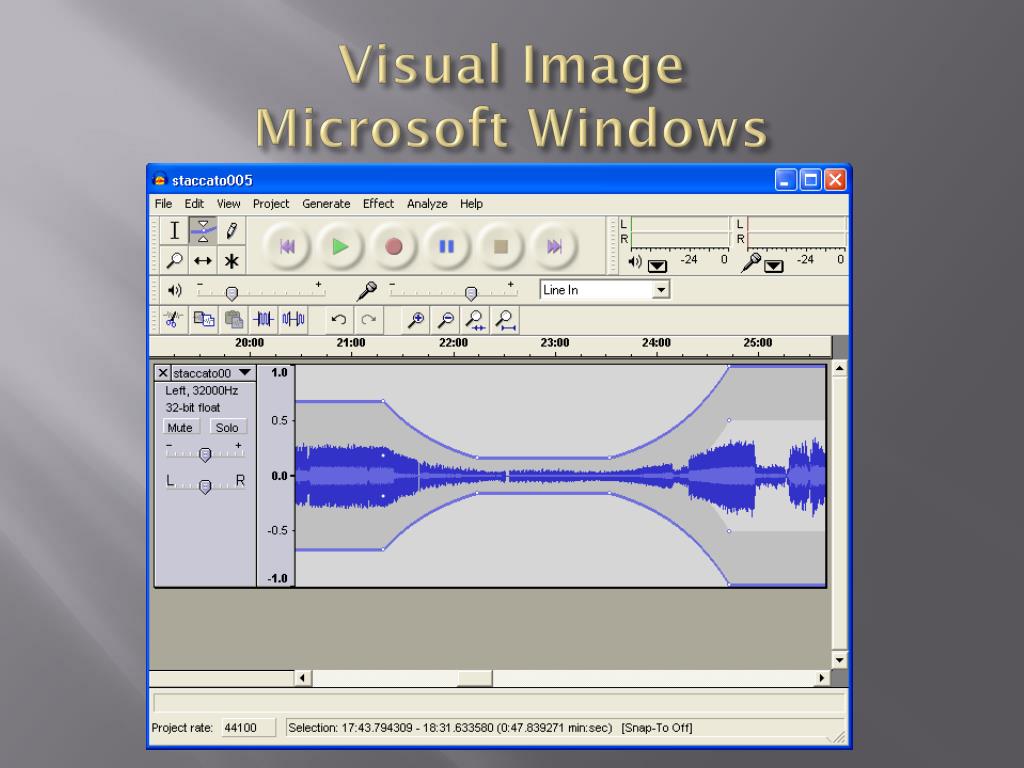Click Silence selection icon
The image size is (1024, 768).
tap(293, 319)
